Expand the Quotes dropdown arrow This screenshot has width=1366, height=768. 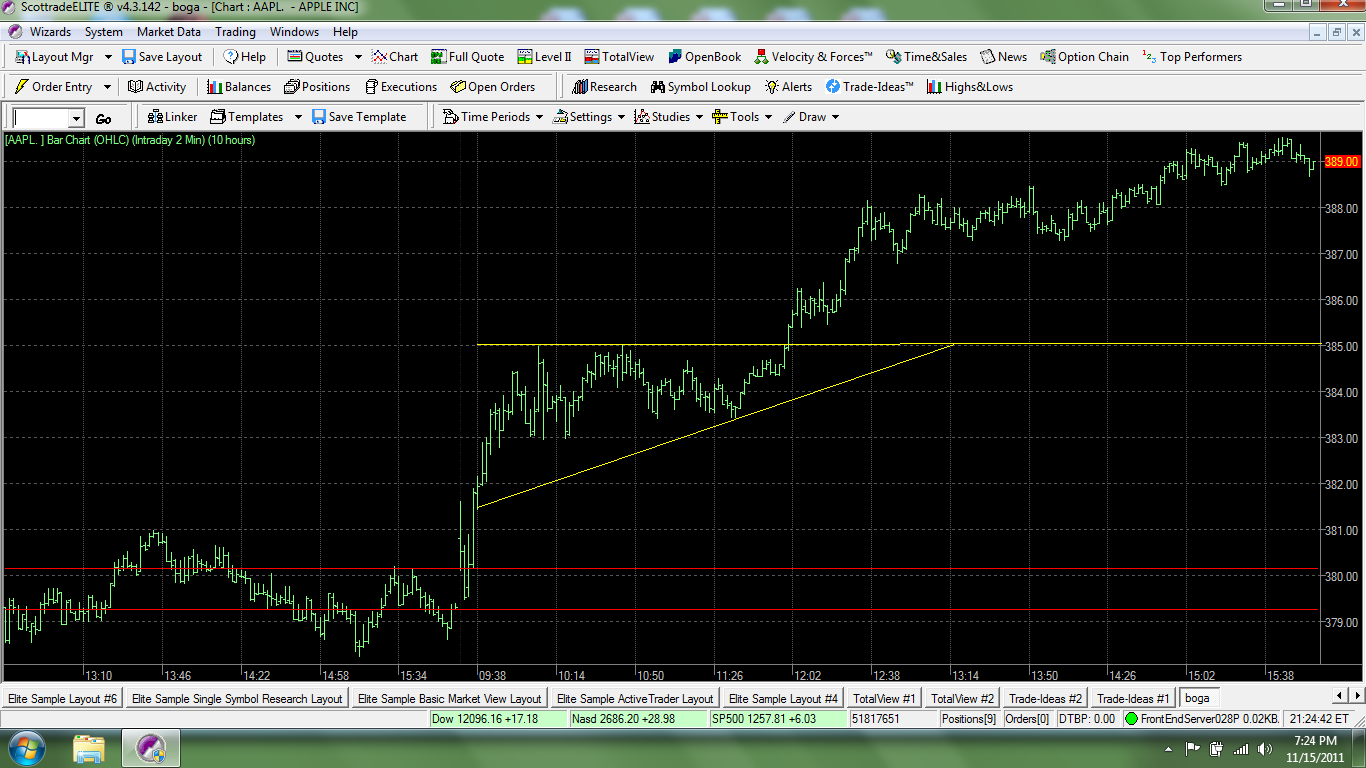(x=358, y=57)
